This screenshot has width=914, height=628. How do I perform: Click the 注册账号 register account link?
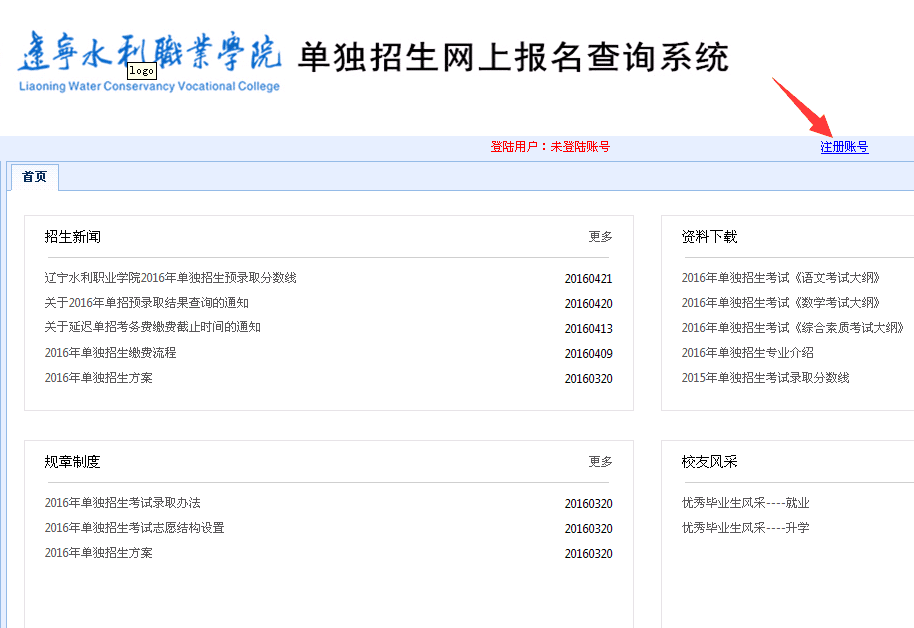(x=844, y=147)
